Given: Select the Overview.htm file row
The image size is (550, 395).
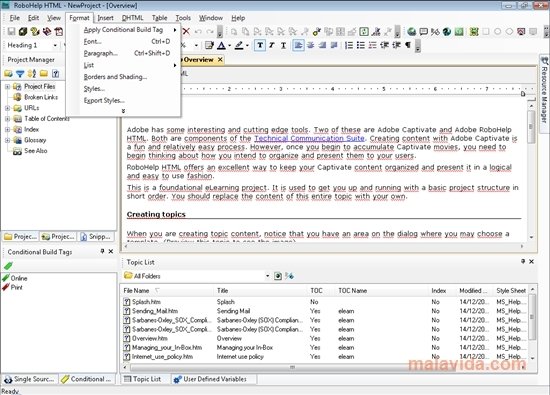Looking at the screenshot, I should [324, 338].
